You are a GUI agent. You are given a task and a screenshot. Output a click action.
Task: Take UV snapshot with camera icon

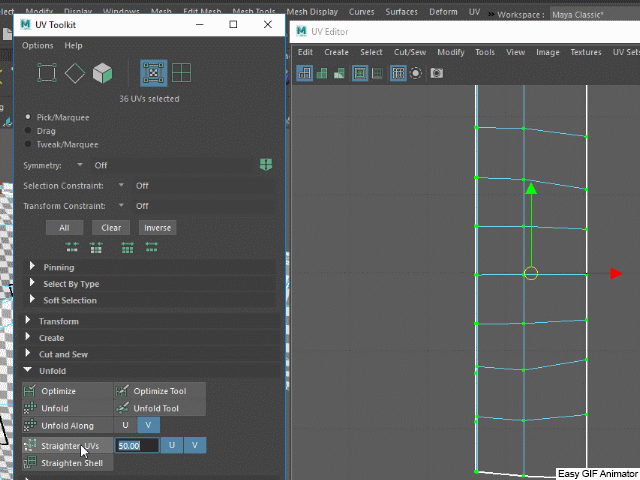click(436, 73)
